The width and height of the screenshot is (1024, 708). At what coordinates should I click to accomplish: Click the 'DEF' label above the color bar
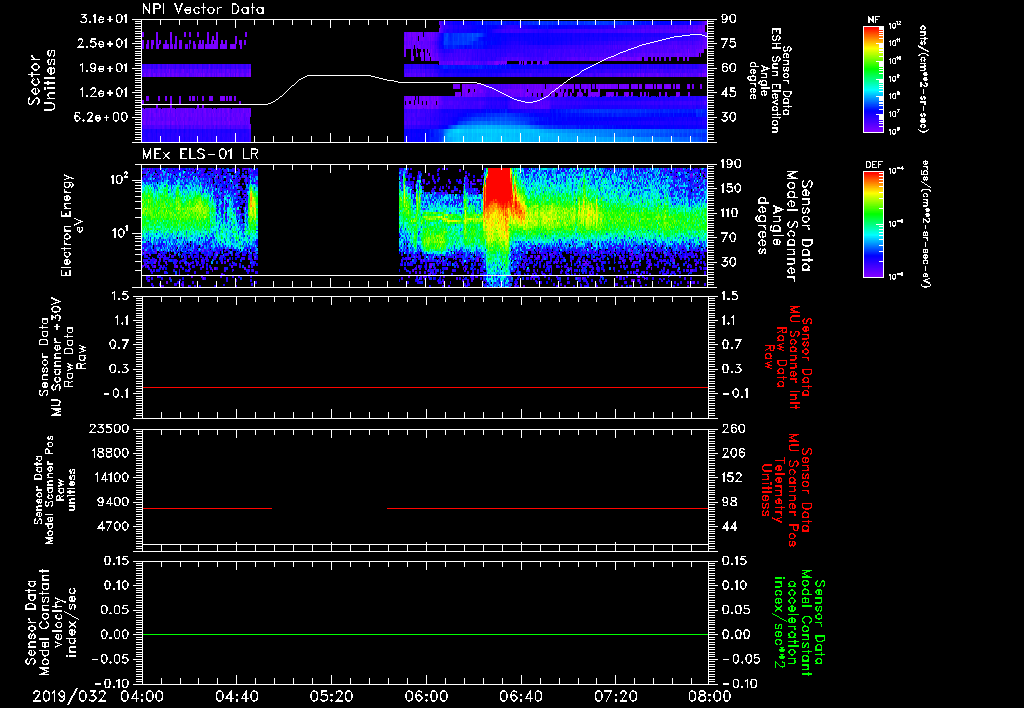pyautogui.click(x=873, y=165)
